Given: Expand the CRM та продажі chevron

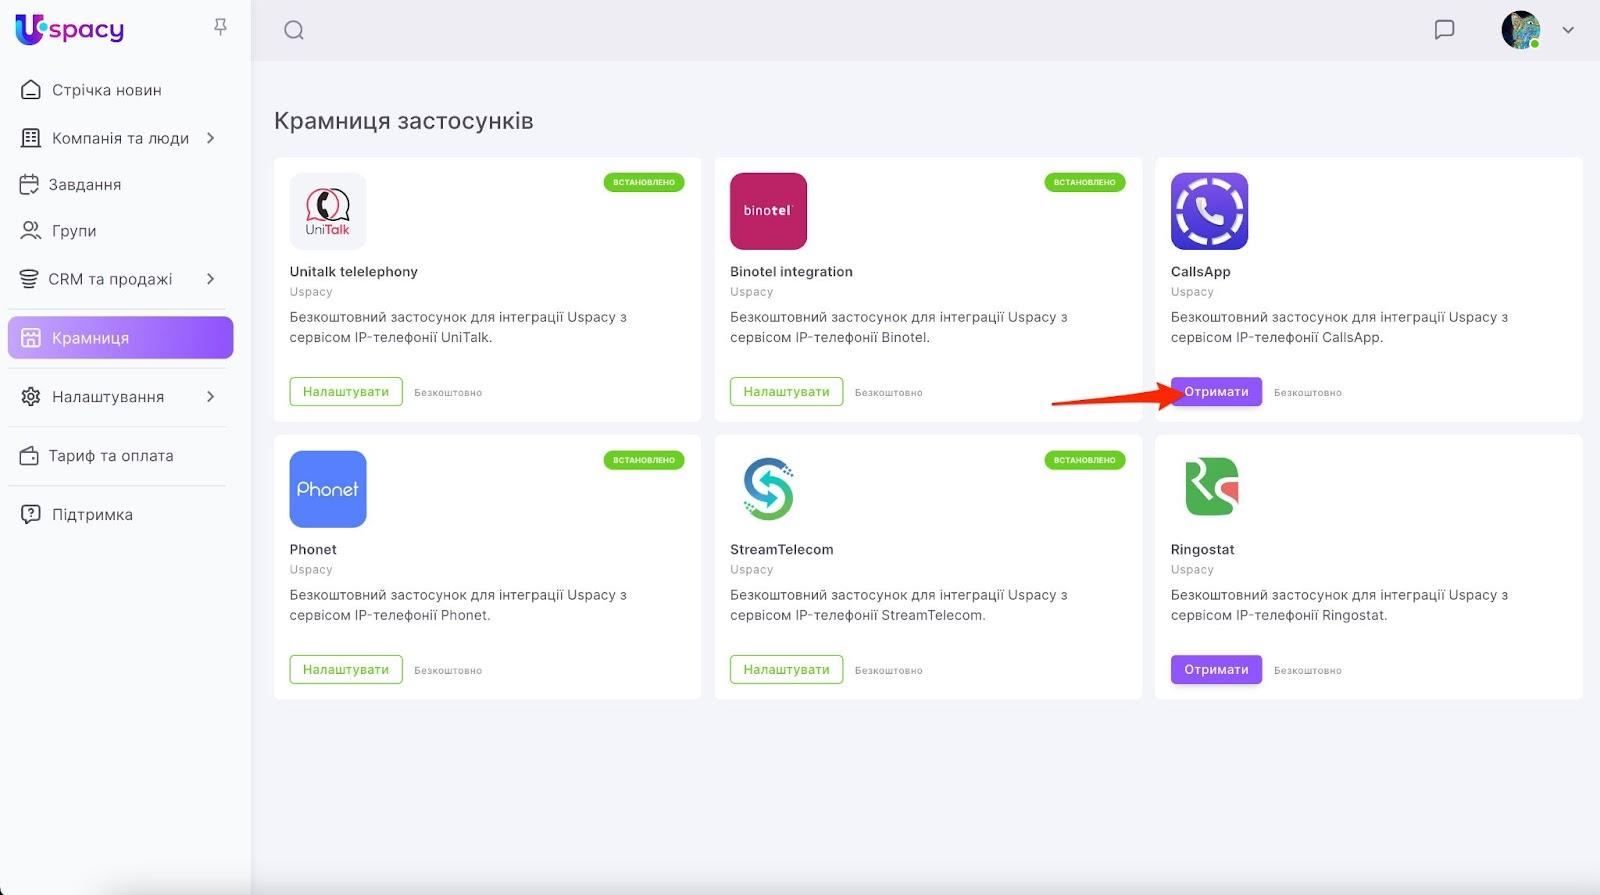Looking at the screenshot, I should [211, 279].
